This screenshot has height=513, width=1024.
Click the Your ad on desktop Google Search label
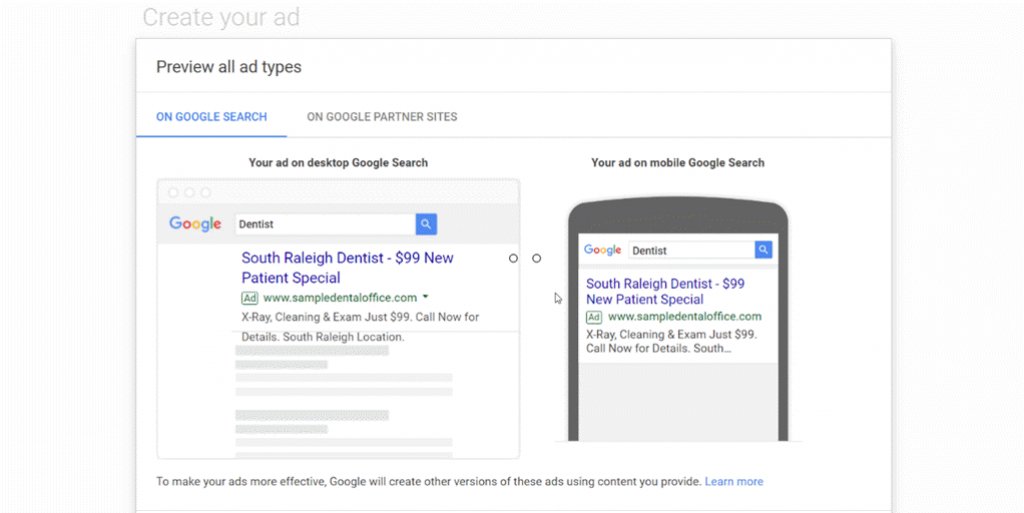click(x=338, y=163)
